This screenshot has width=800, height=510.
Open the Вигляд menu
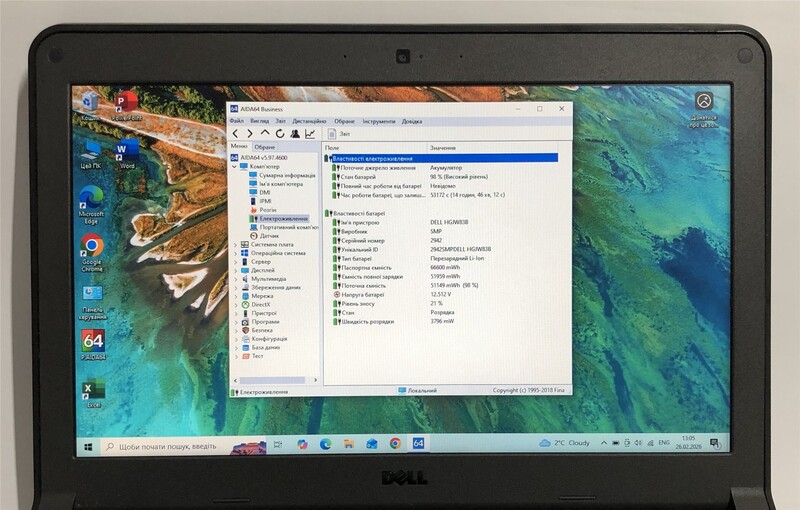tap(260, 121)
